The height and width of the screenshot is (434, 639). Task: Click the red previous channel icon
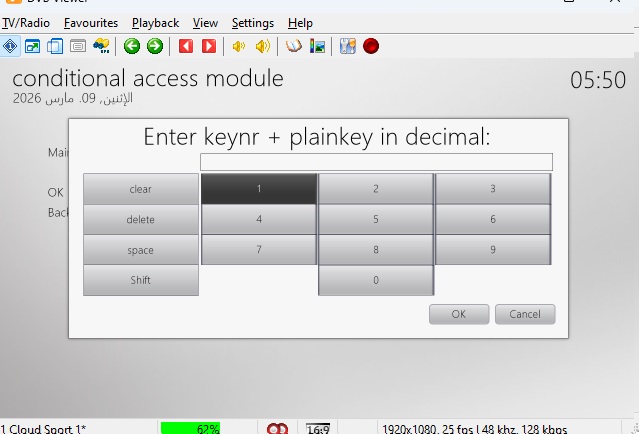tap(186, 45)
